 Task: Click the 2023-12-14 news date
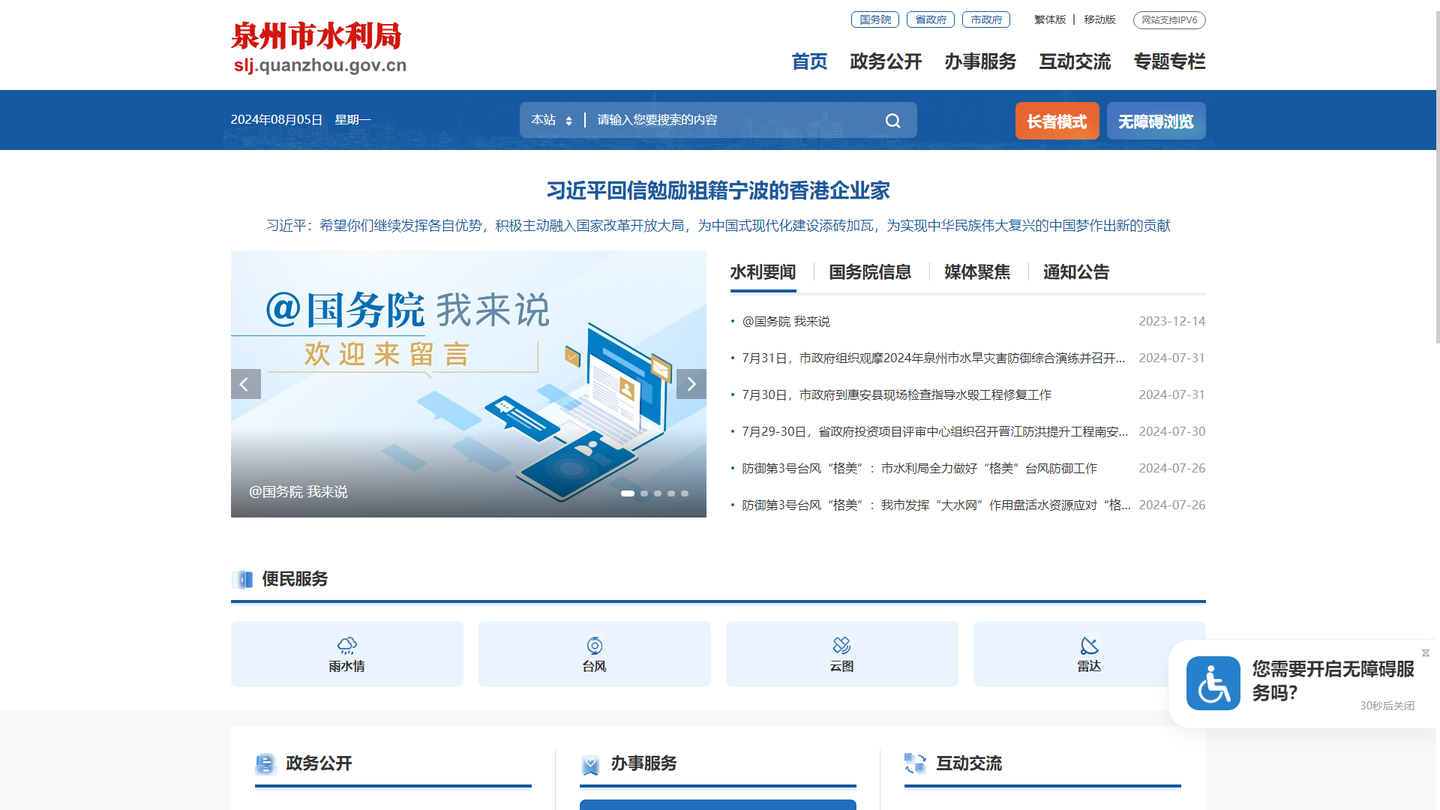(x=1172, y=321)
